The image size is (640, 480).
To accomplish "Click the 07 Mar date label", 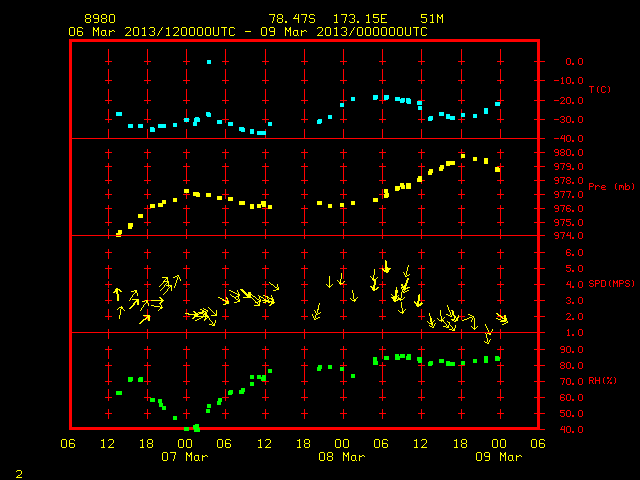I will 185,457.
